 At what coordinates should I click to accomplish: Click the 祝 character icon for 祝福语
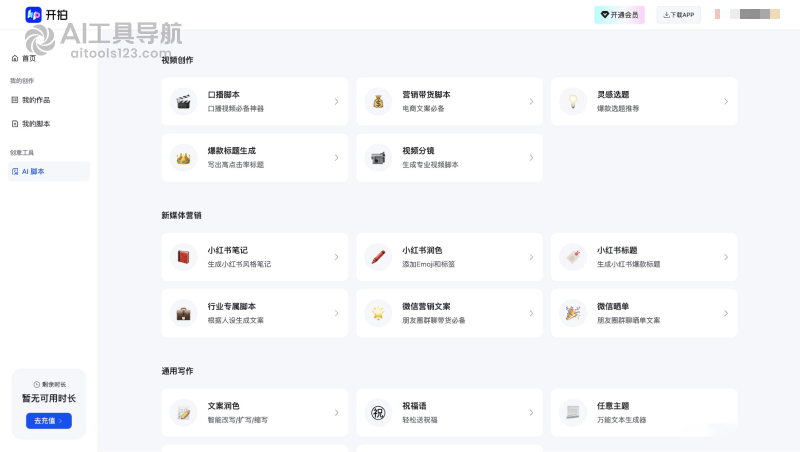[x=378, y=413]
